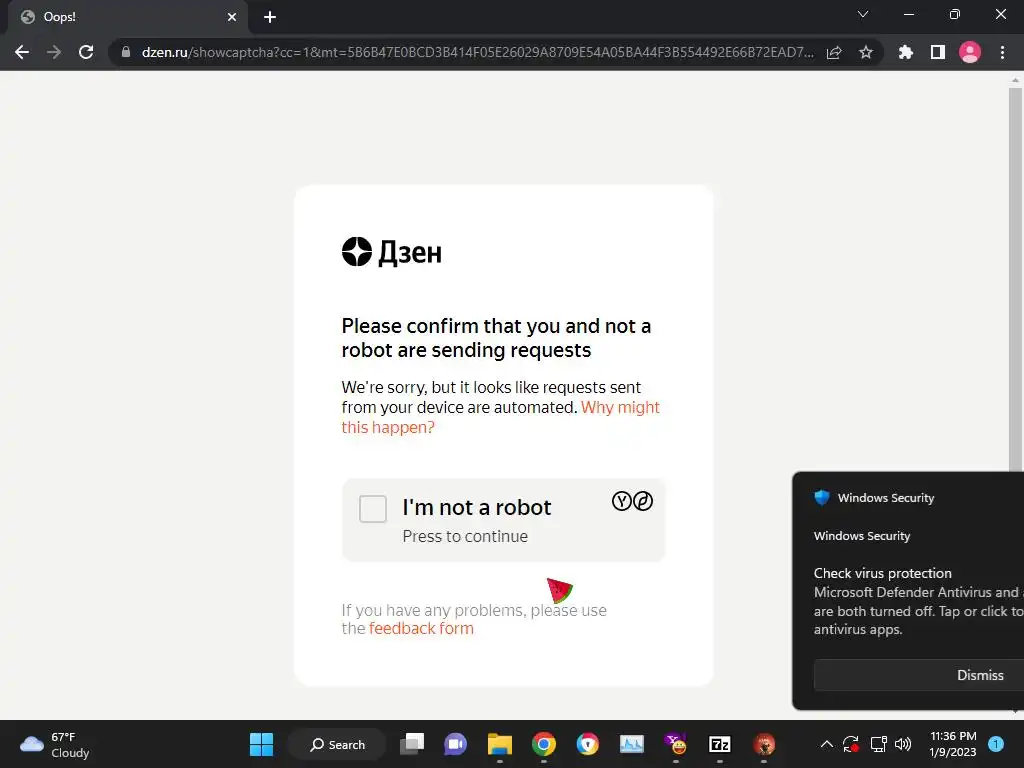This screenshot has width=1024, height=768.
Task: Open the weather widget showing 67°F
Action: pyautogui.click(x=55, y=744)
